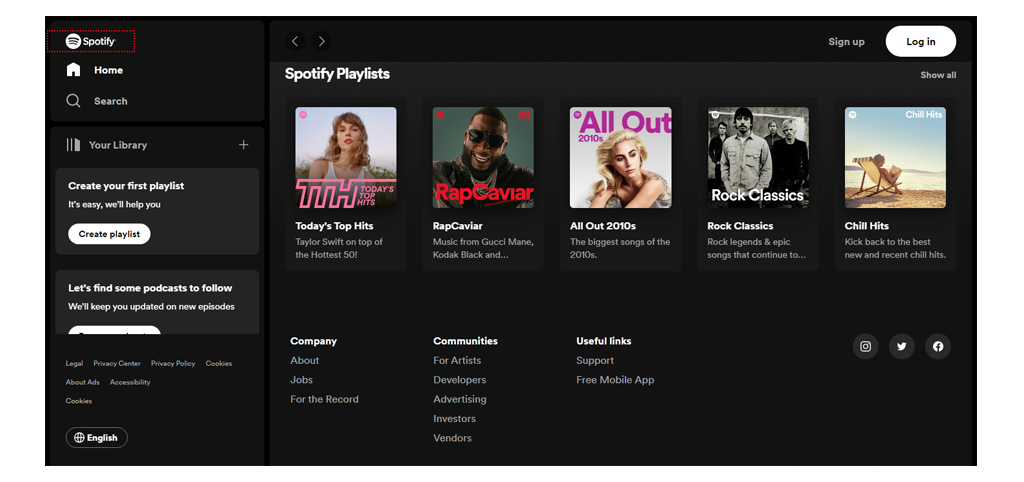
Task: Click Show all for Spotify Playlists
Action: 938,75
